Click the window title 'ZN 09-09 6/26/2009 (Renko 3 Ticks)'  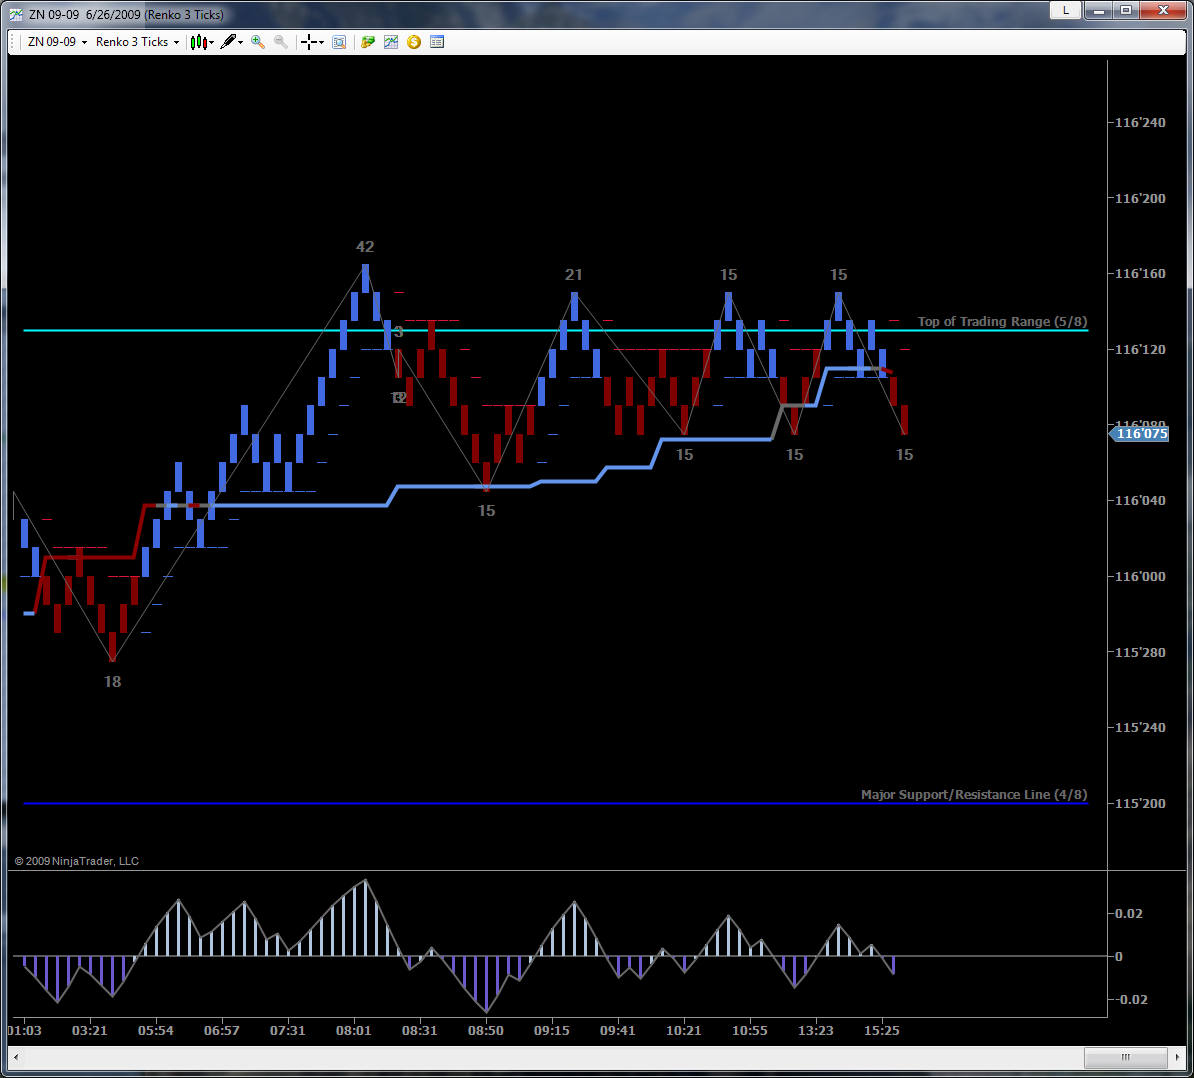pos(126,14)
